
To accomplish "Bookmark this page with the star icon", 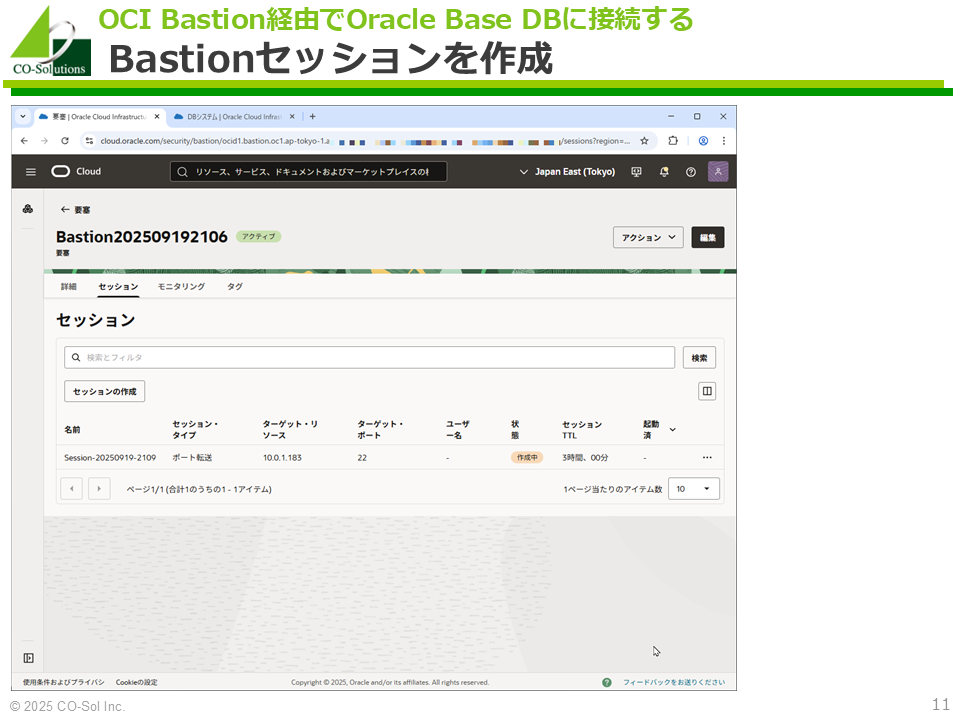I will point(644,141).
